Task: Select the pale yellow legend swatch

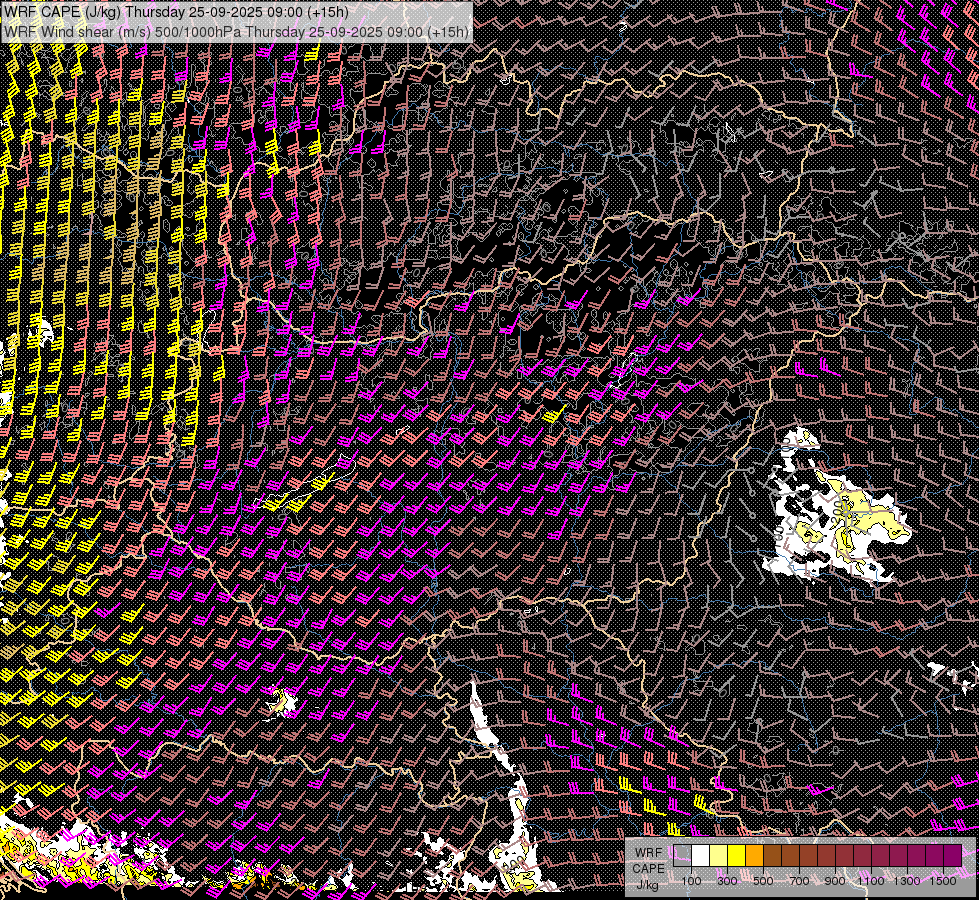Action: 719,856
